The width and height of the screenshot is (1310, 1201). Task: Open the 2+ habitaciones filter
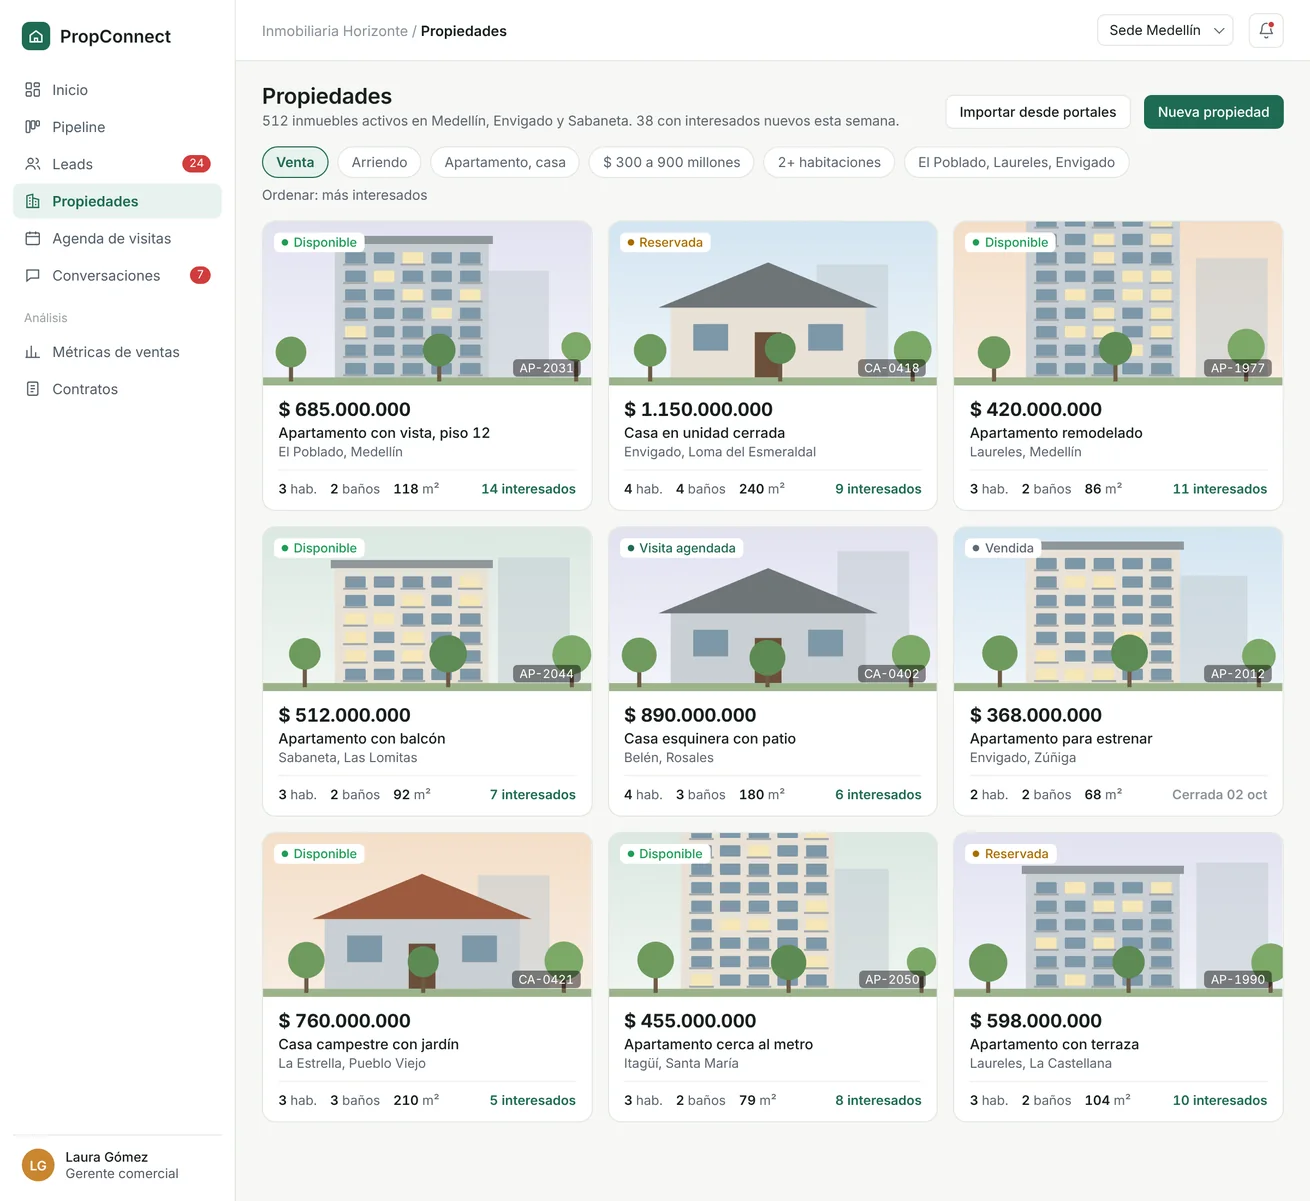click(x=829, y=162)
